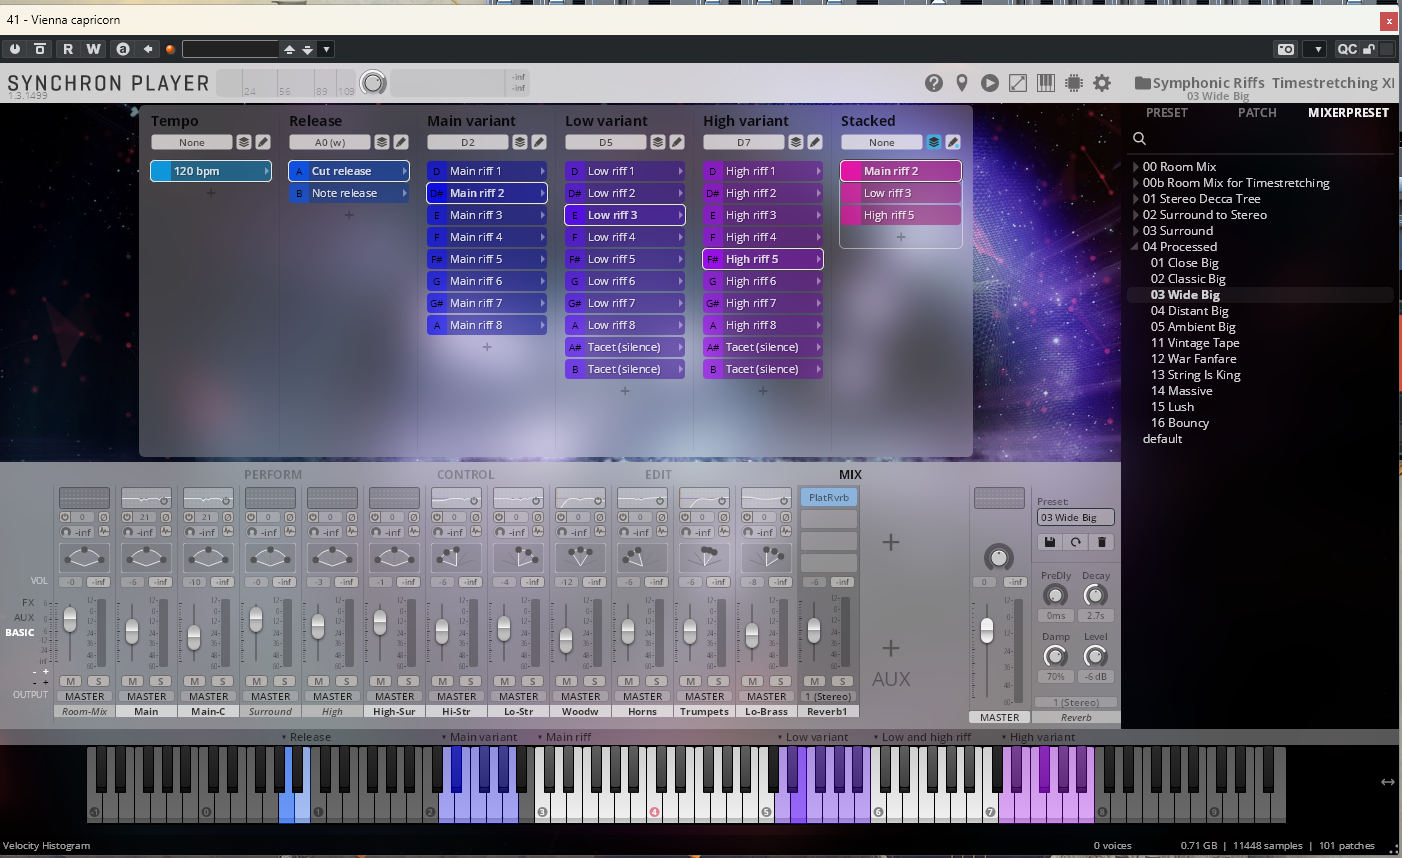
Task: Click the Stacked pencil edit icon
Action: (953, 142)
